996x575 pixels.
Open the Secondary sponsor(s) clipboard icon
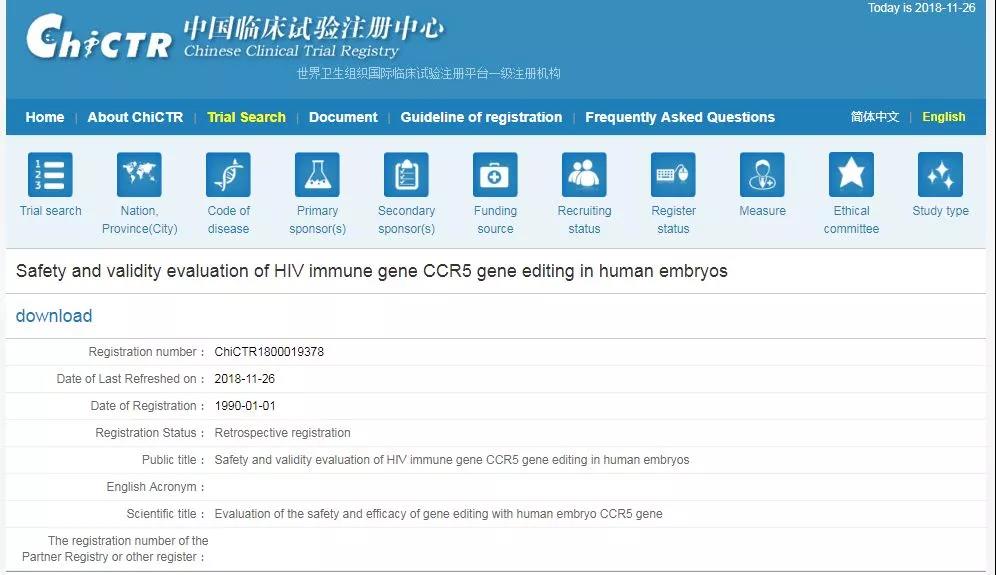point(406,175)
